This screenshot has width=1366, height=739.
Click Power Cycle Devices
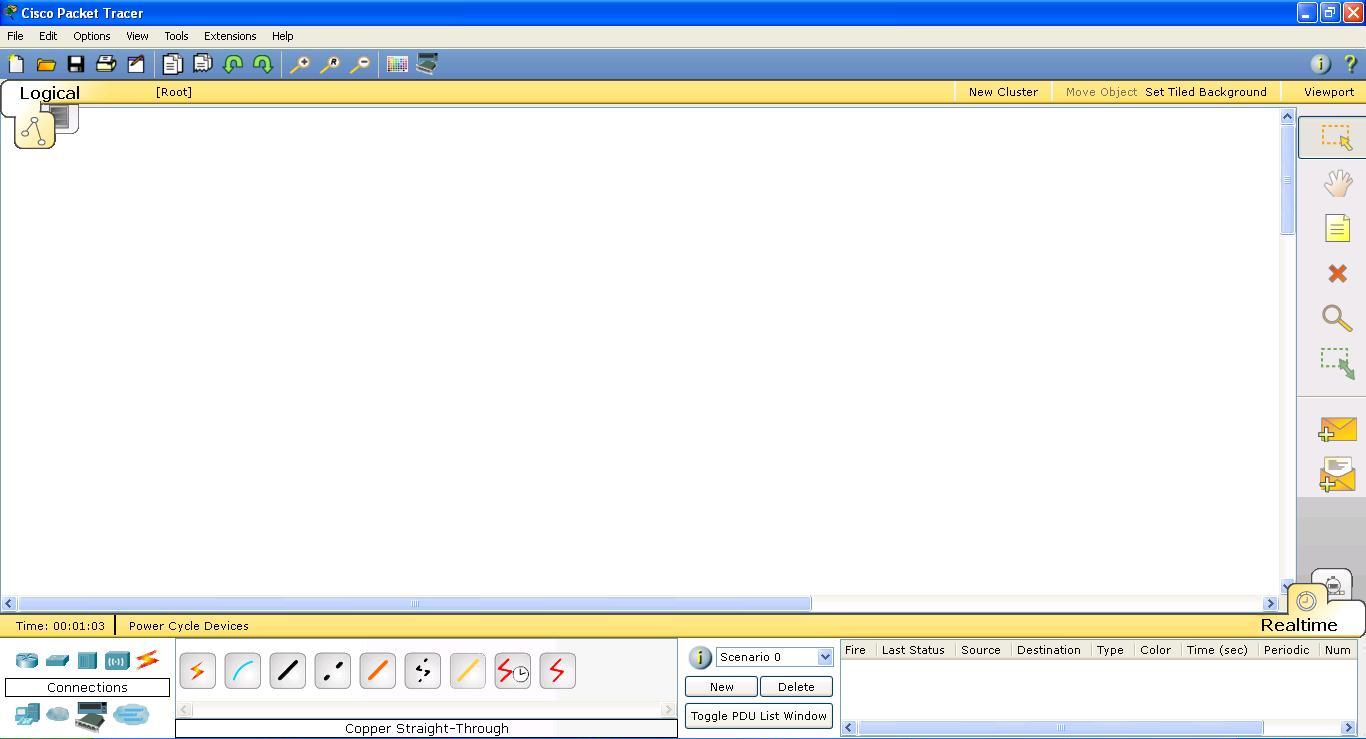click(189, 626)
